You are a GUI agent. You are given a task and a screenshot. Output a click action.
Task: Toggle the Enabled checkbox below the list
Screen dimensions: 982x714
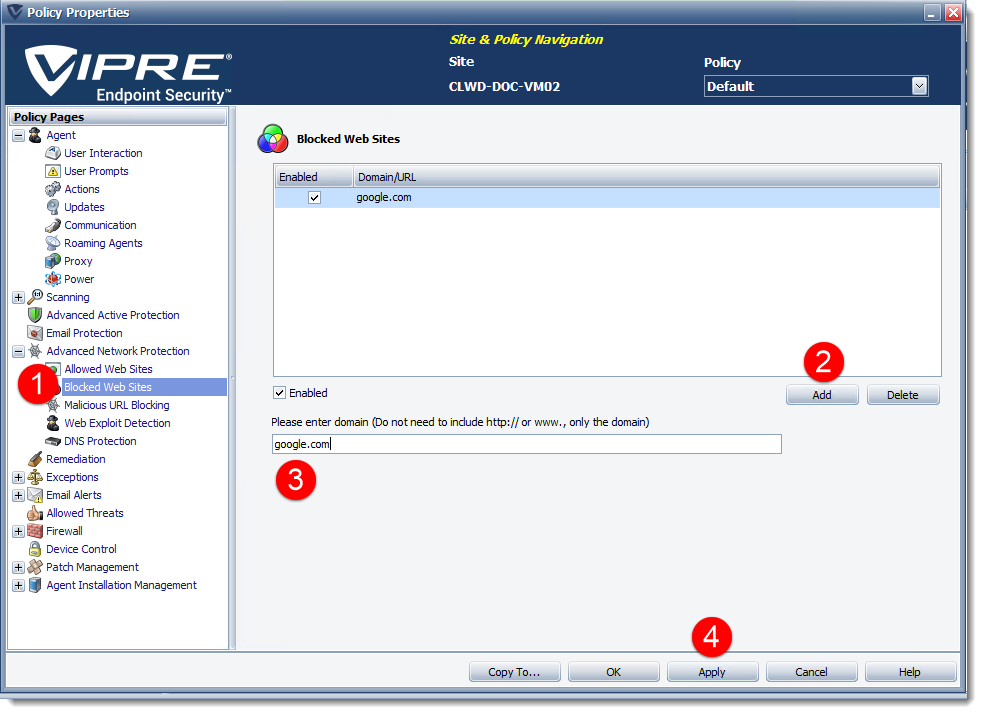coord(279,393)
